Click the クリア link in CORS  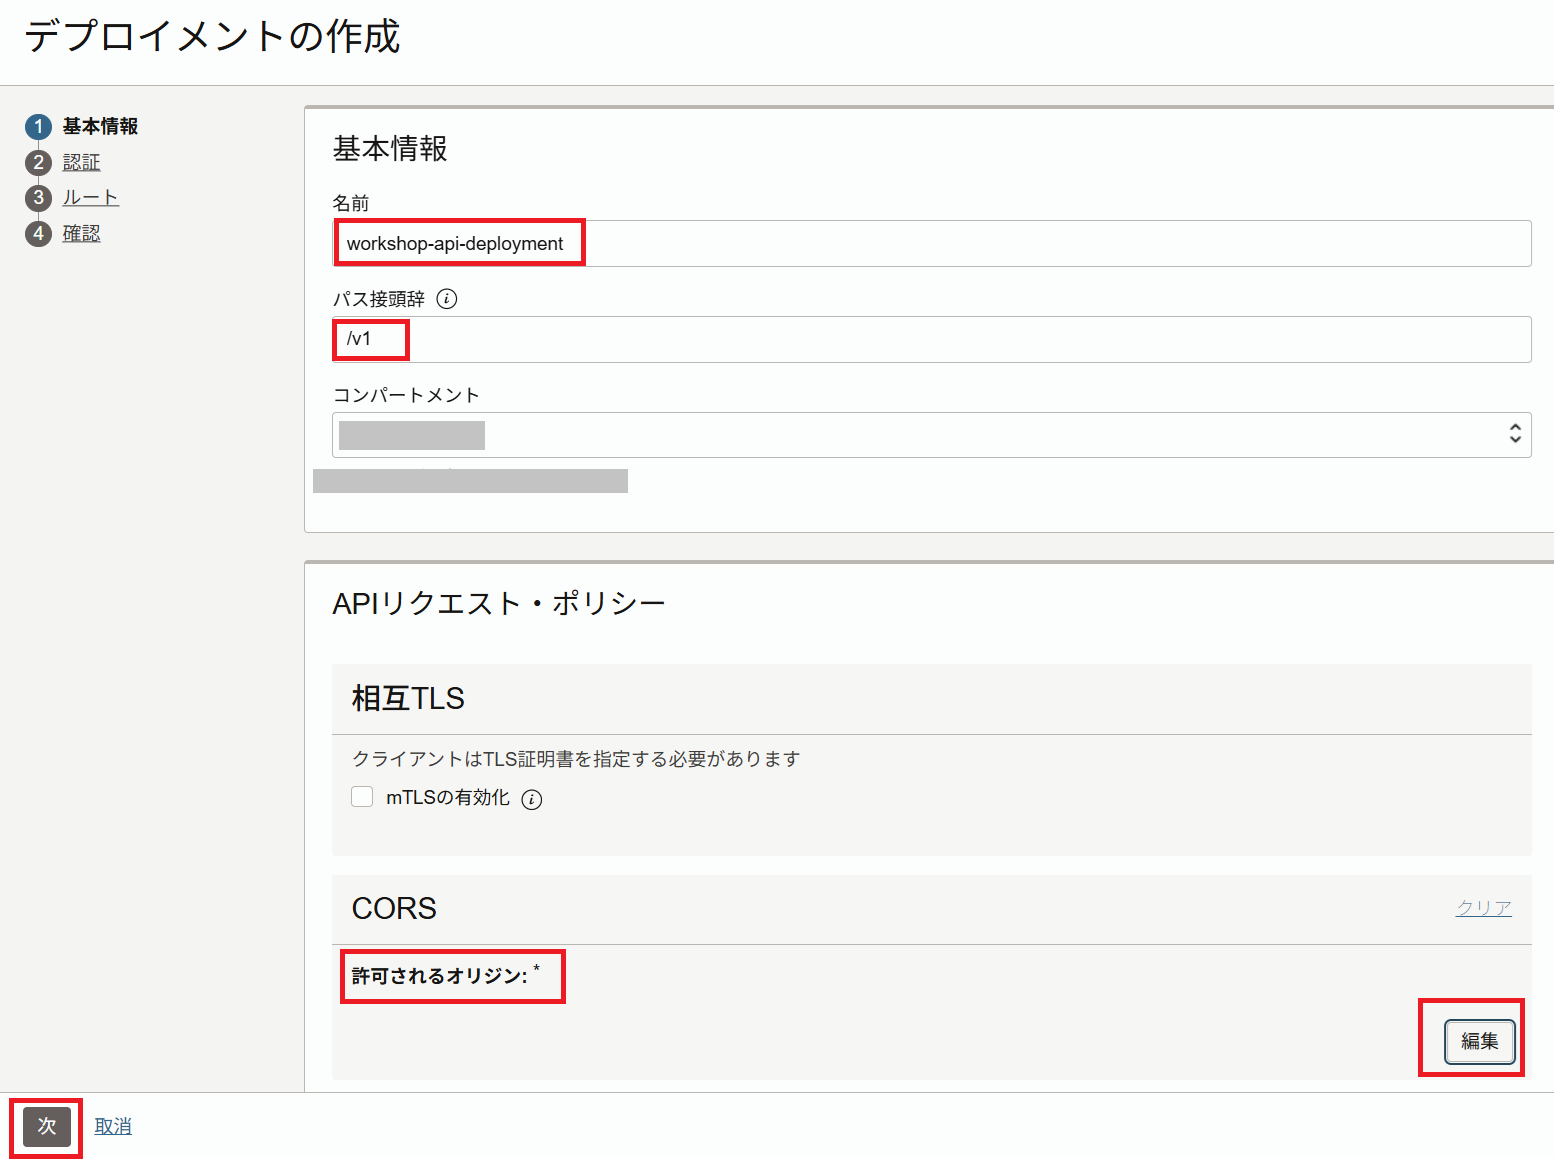click(1483, 908)
